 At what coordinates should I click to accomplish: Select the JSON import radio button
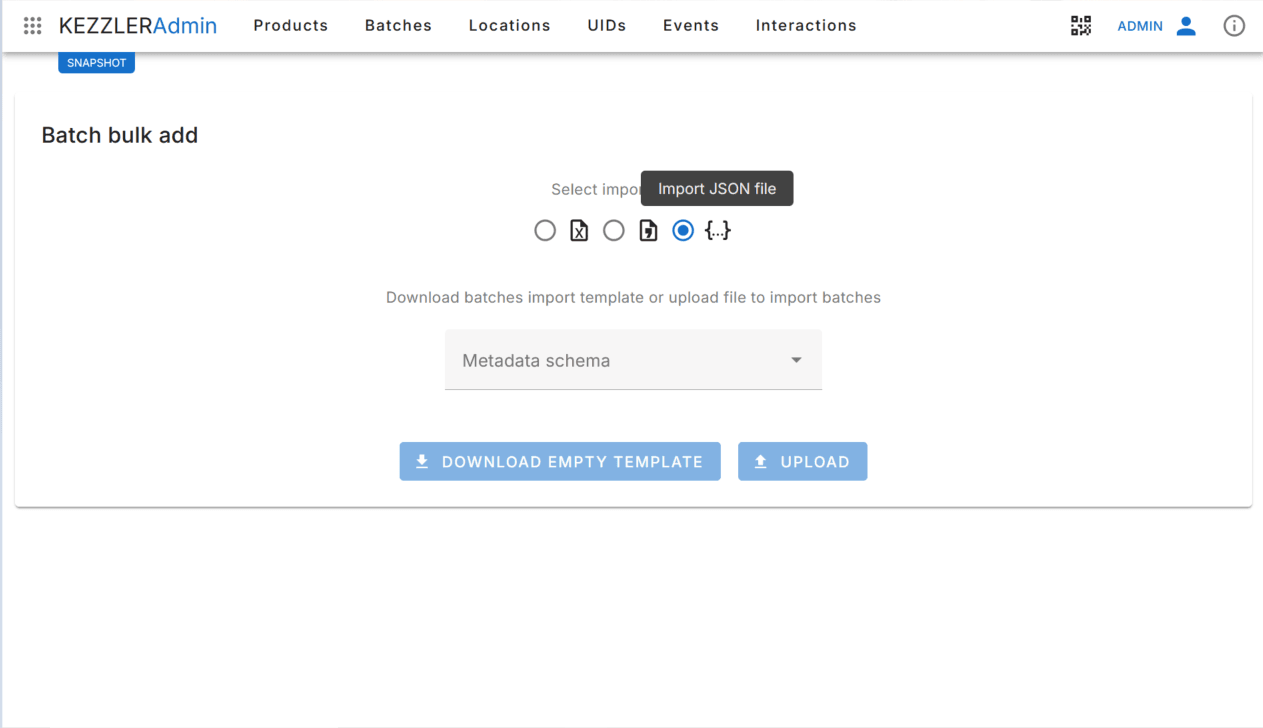683,231
